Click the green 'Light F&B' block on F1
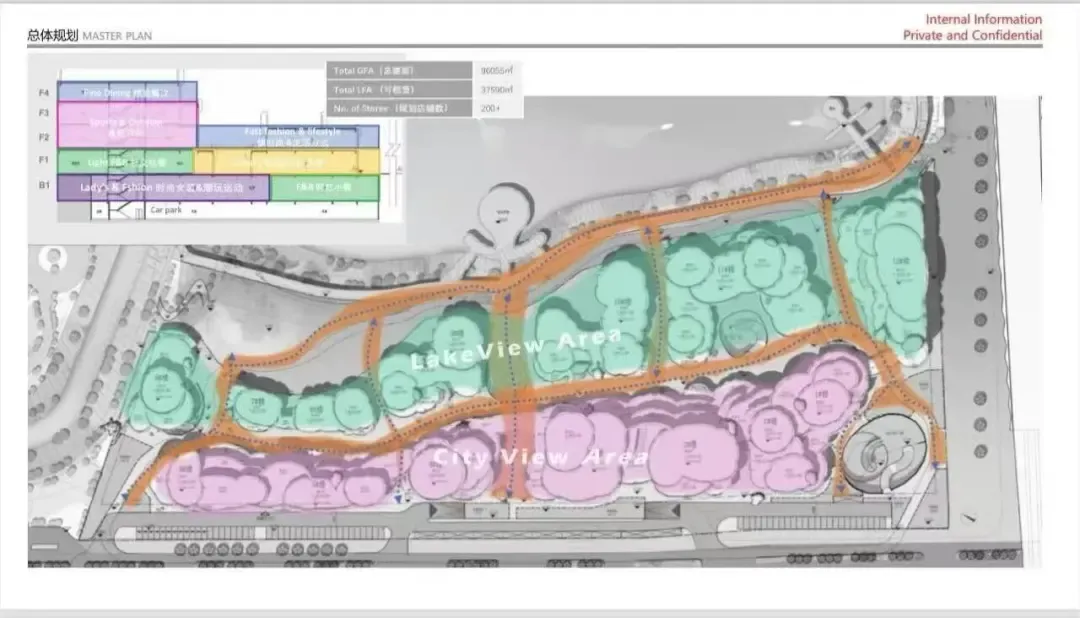 tap(125, 162)
